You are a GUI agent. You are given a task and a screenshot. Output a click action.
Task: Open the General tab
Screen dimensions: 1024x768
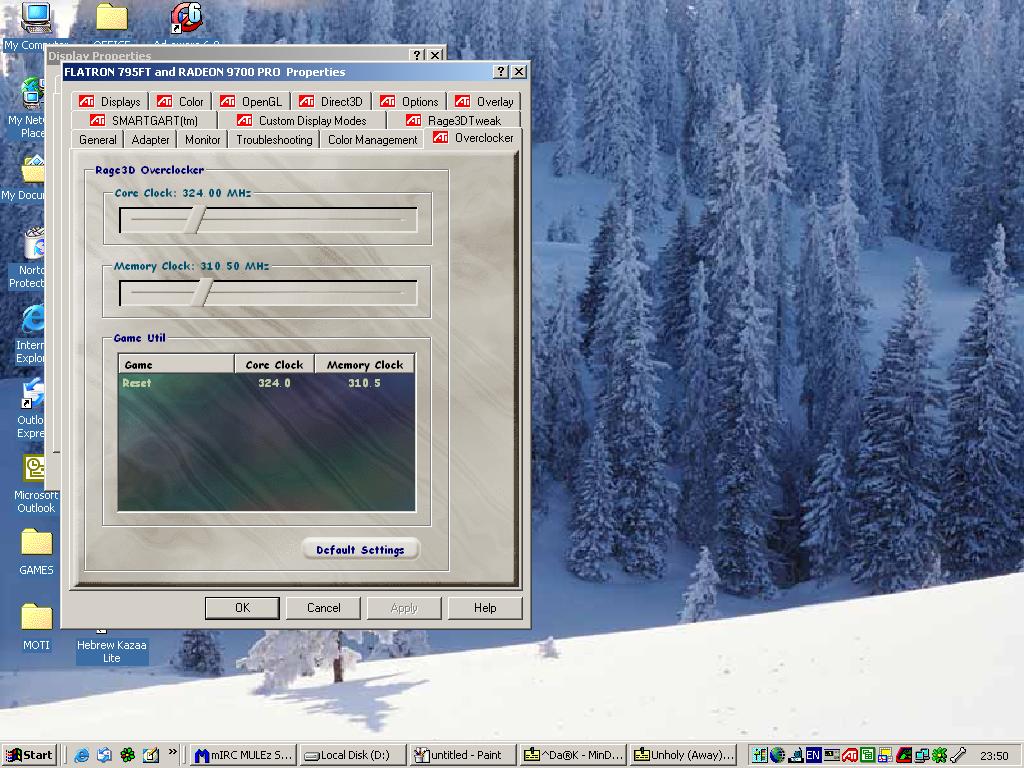[98, 140]
